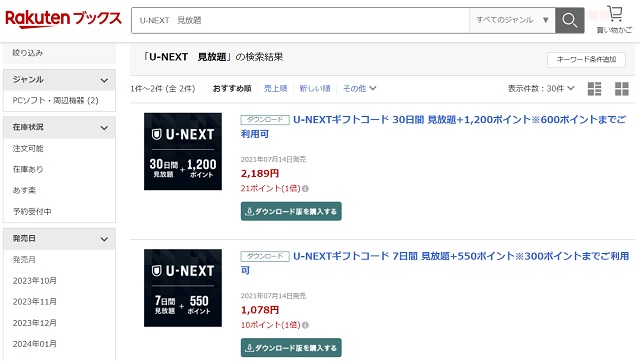Image resolution: width=640 pixels, height=361 pixels.
Task: Click the 発売月 label in sidebar
Action: [24, 259]
